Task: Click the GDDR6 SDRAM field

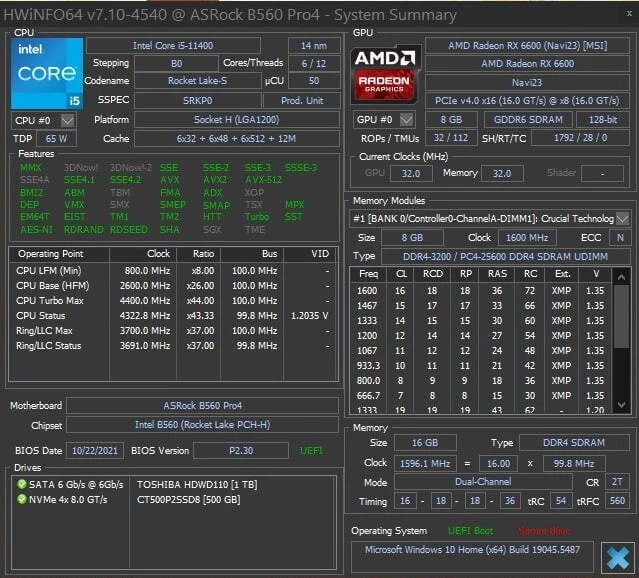Action: pos(528,119)
